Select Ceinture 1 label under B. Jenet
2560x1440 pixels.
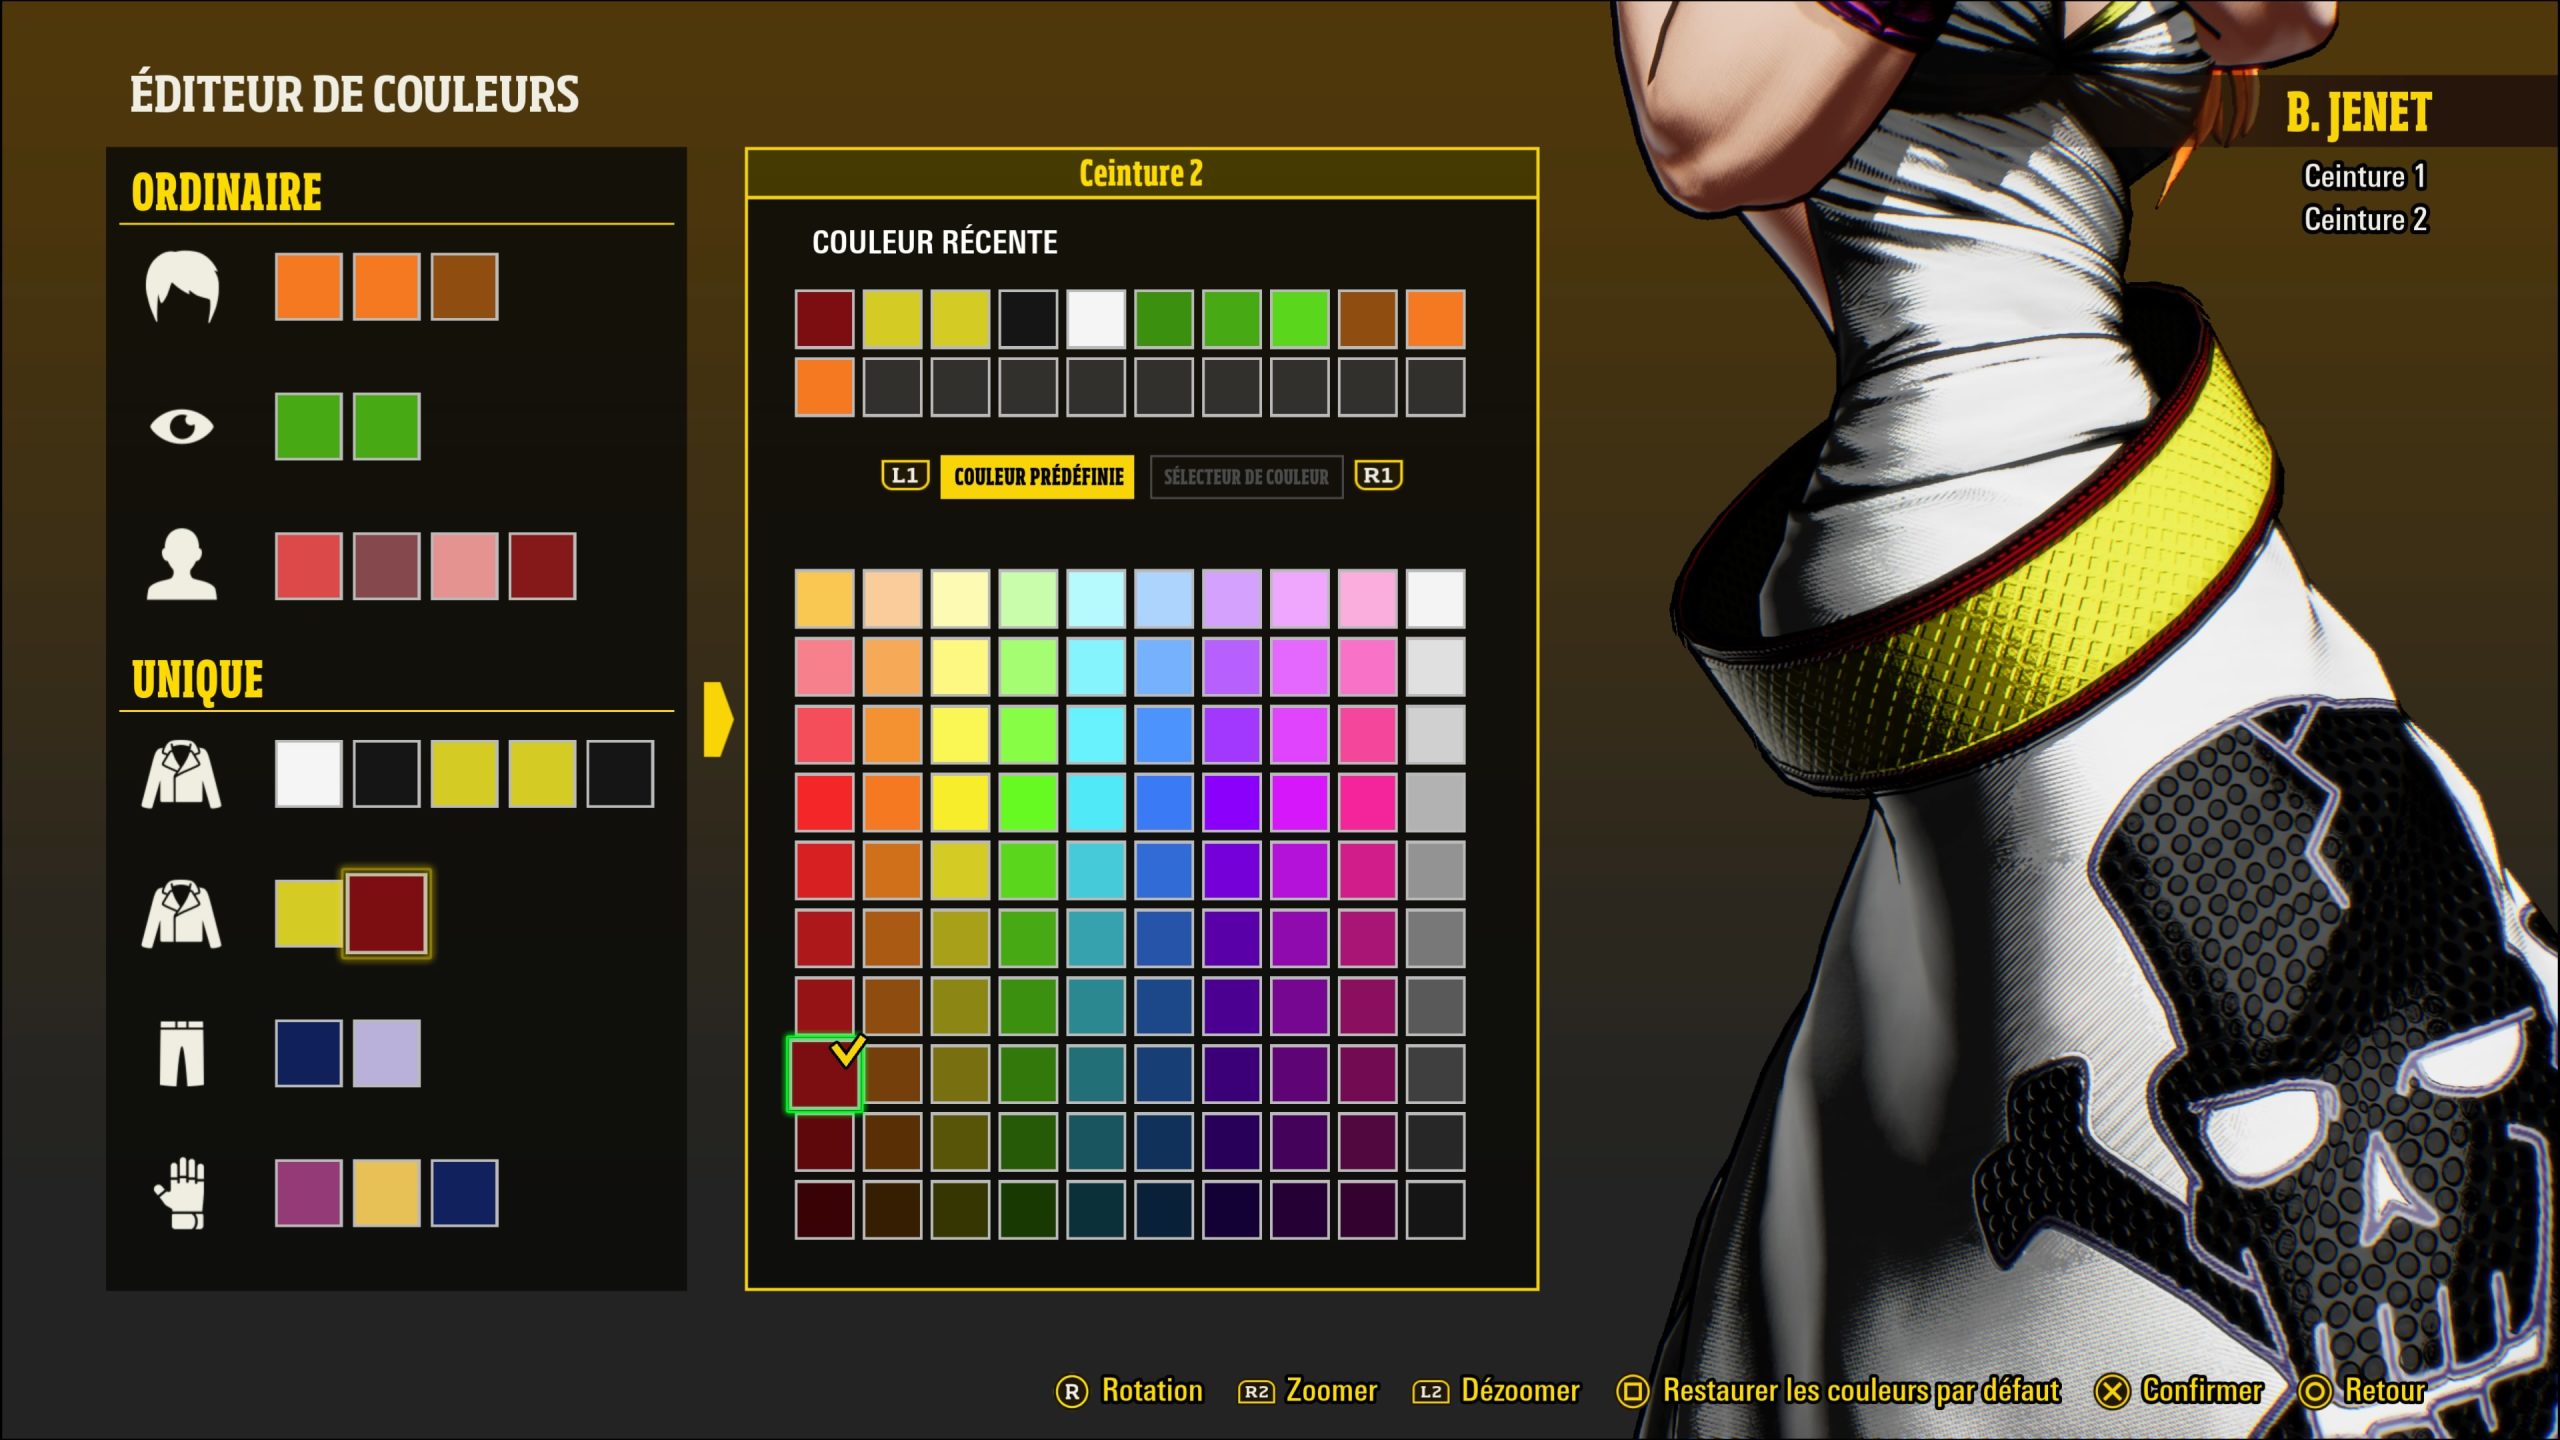(2364, 177)
